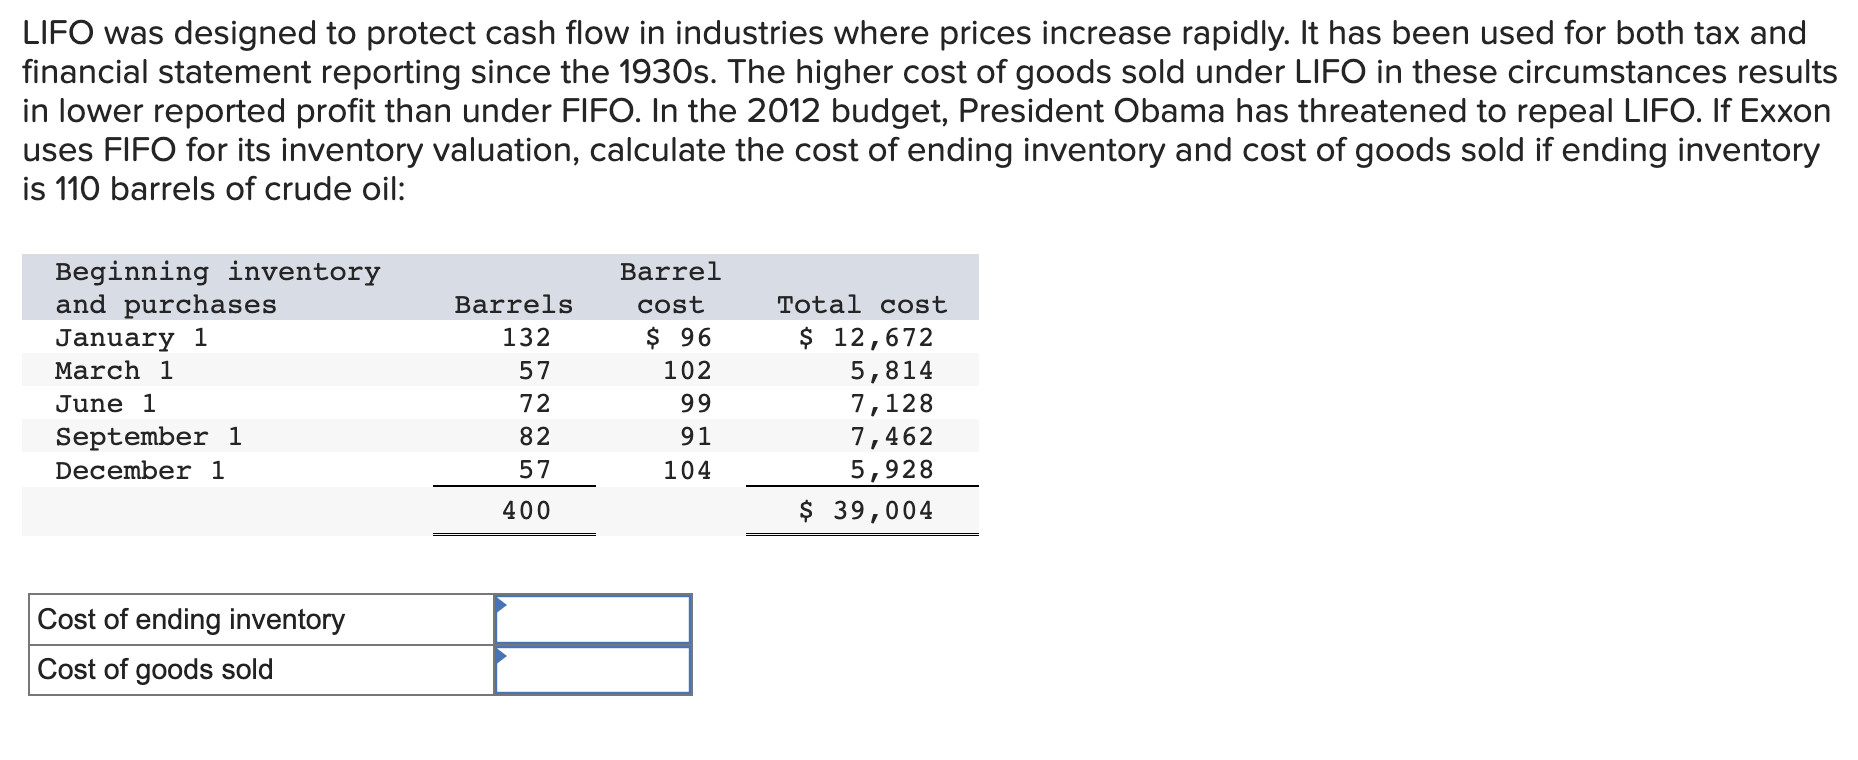This screenshot has height=760, width=1858.
Task: Click the 'Beginning inventory and purchases' header
Action: pyautogui.click(x=218, y=288)
